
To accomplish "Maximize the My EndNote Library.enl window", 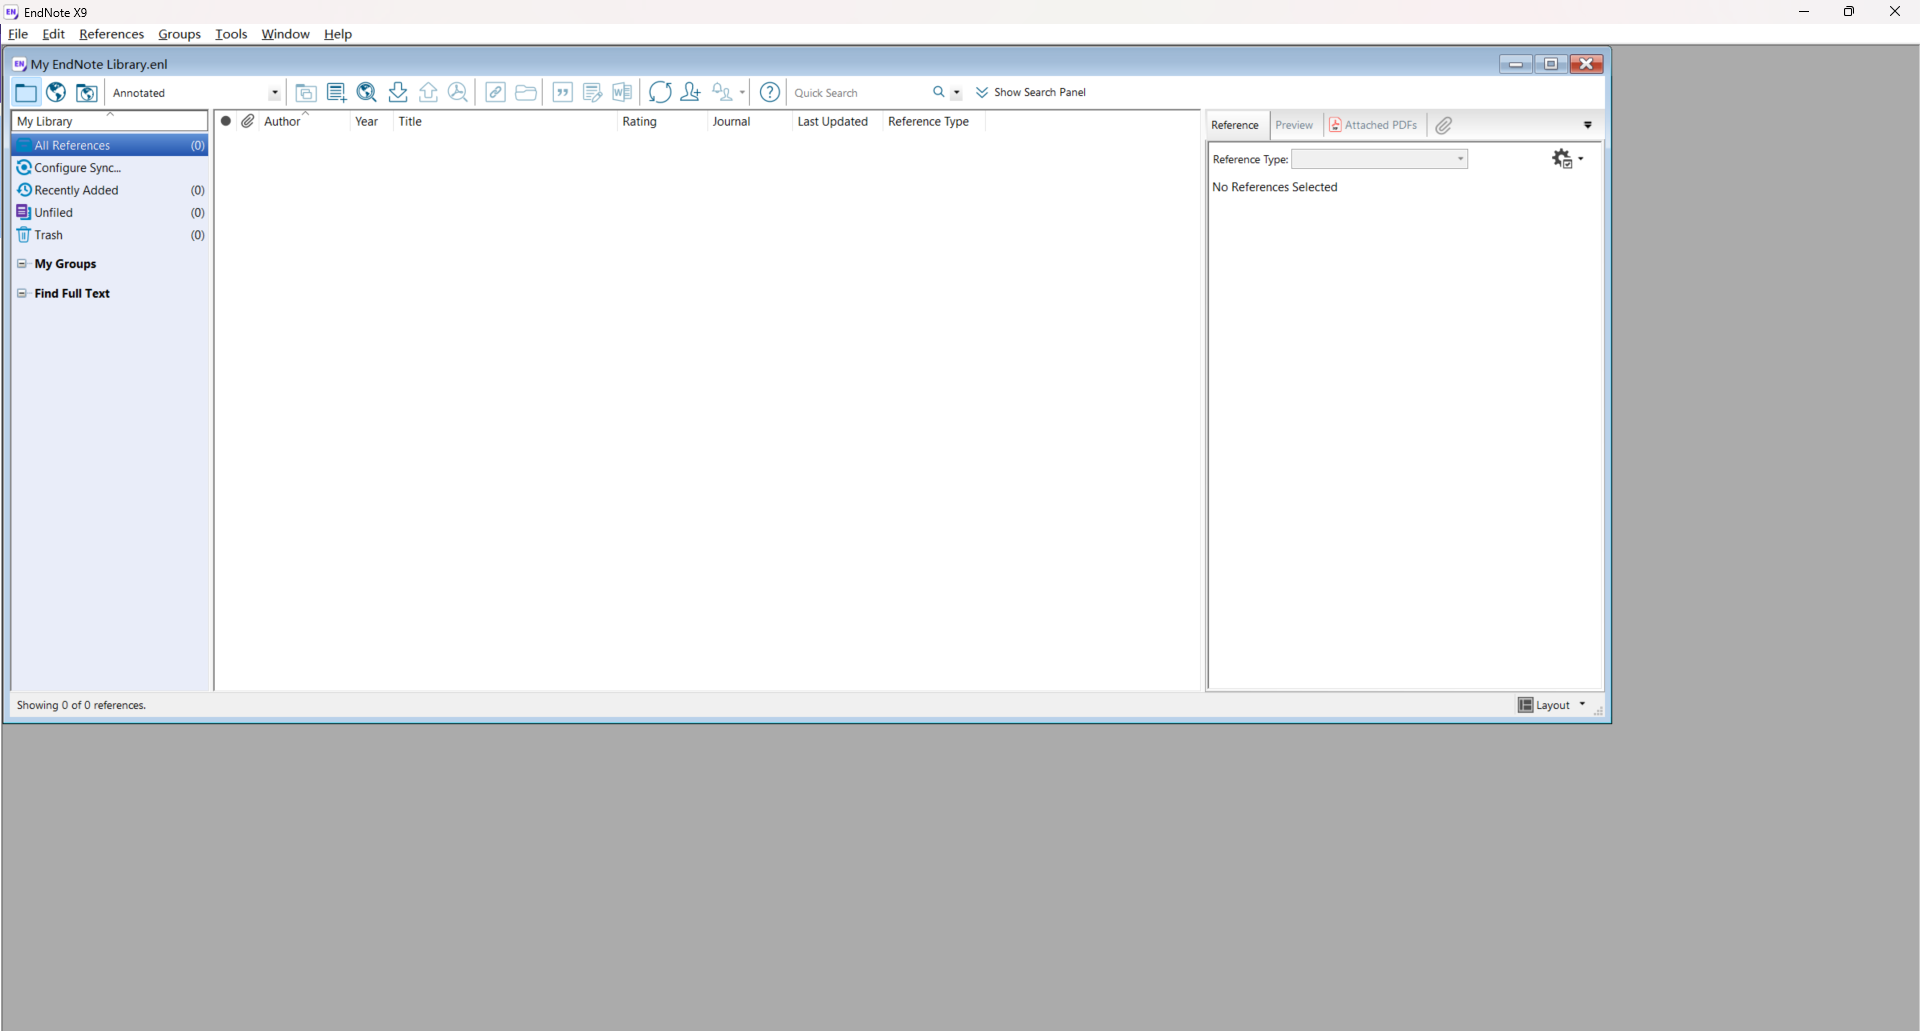I will [1551, 64].
